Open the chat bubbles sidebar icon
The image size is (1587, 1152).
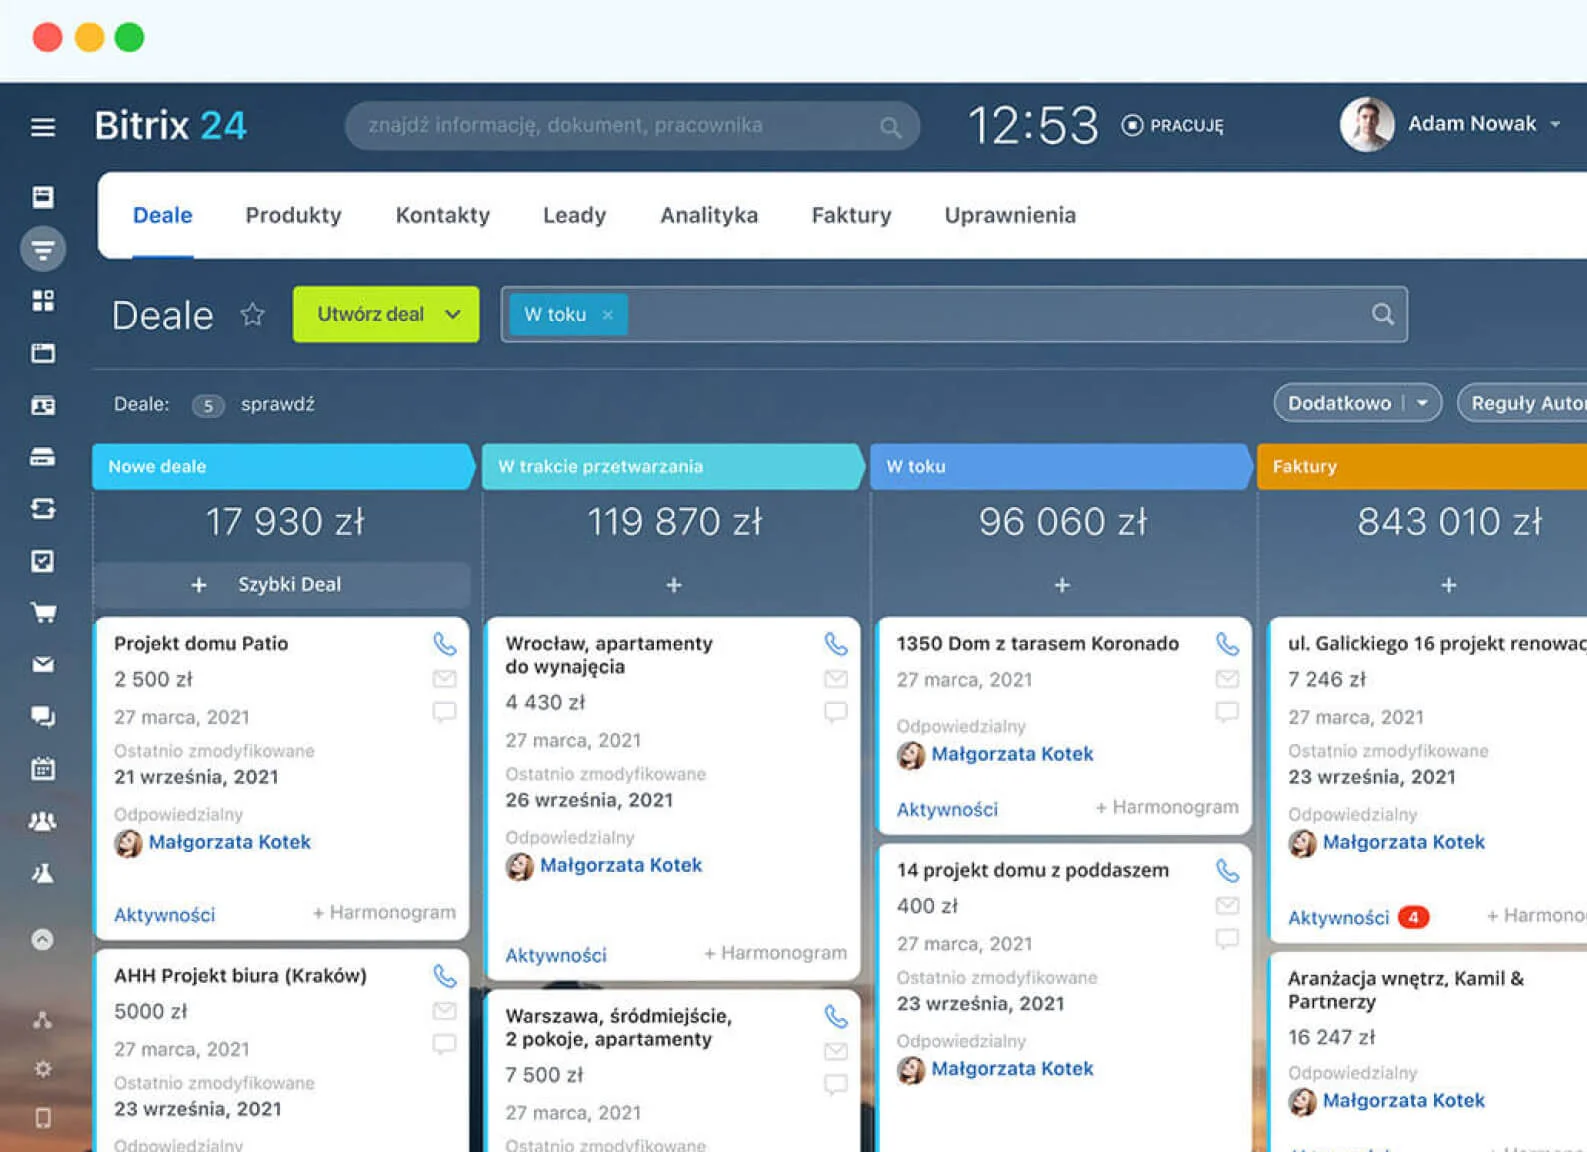[43, 716]
